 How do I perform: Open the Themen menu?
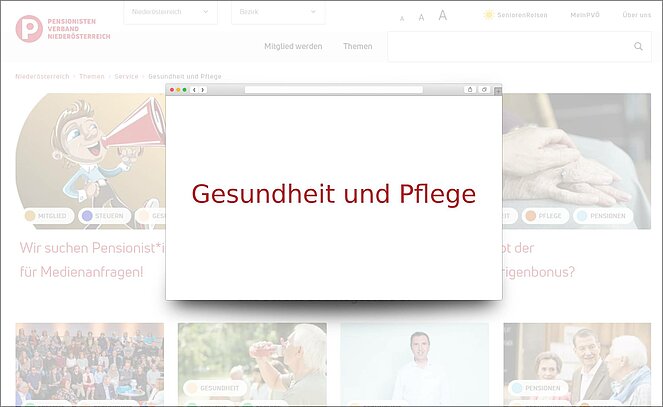coord(357,47)
